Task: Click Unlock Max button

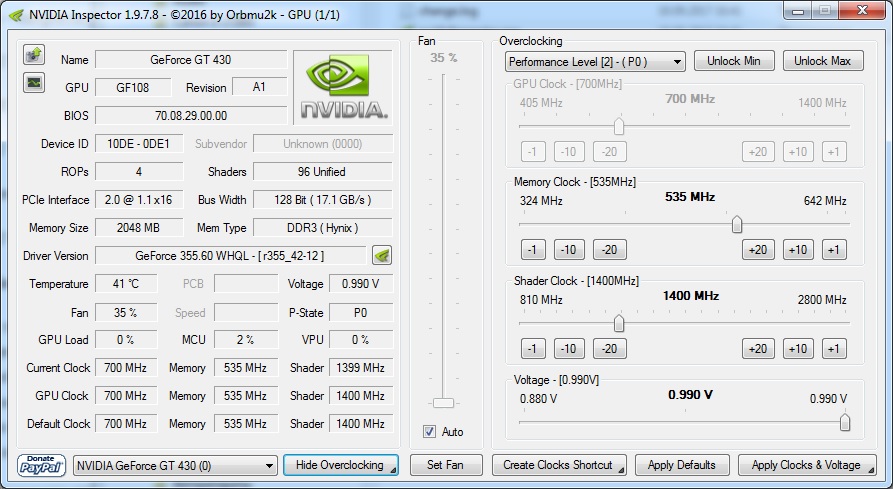Action: [823, 61]
